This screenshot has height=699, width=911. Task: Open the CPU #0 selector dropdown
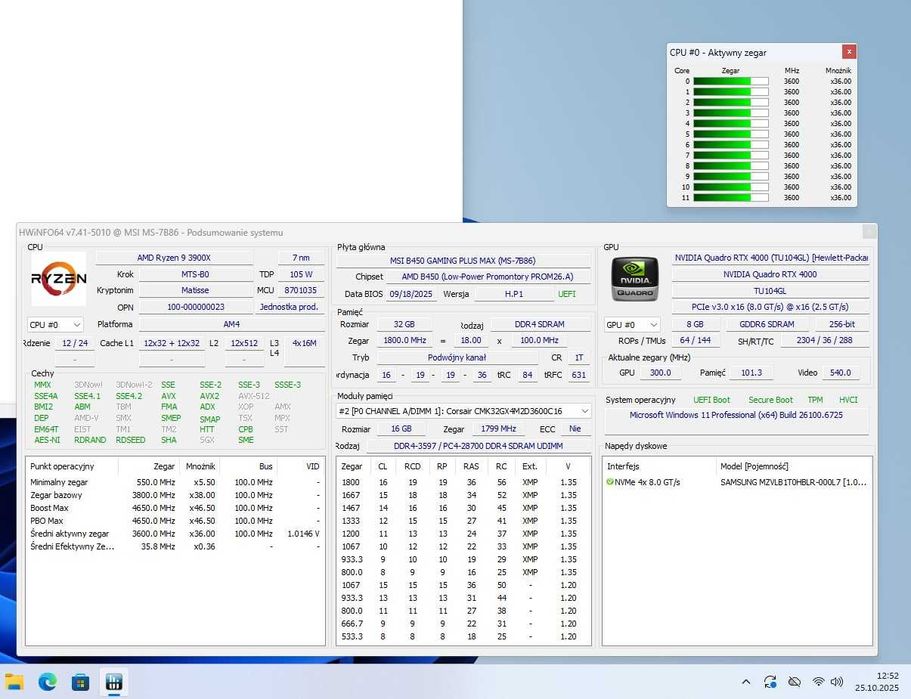click(x=55, y=325)
